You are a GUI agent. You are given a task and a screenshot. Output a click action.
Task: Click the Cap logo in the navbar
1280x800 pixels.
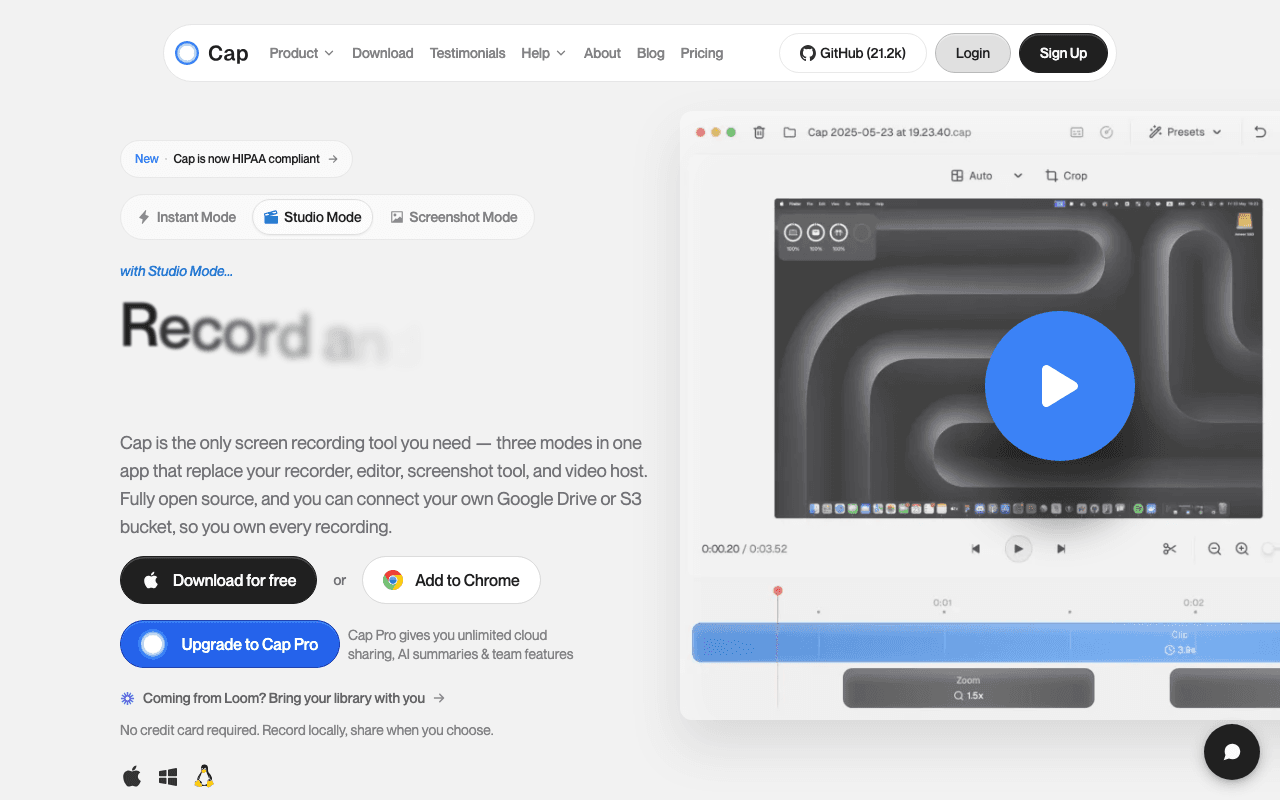tap(211, 53)
